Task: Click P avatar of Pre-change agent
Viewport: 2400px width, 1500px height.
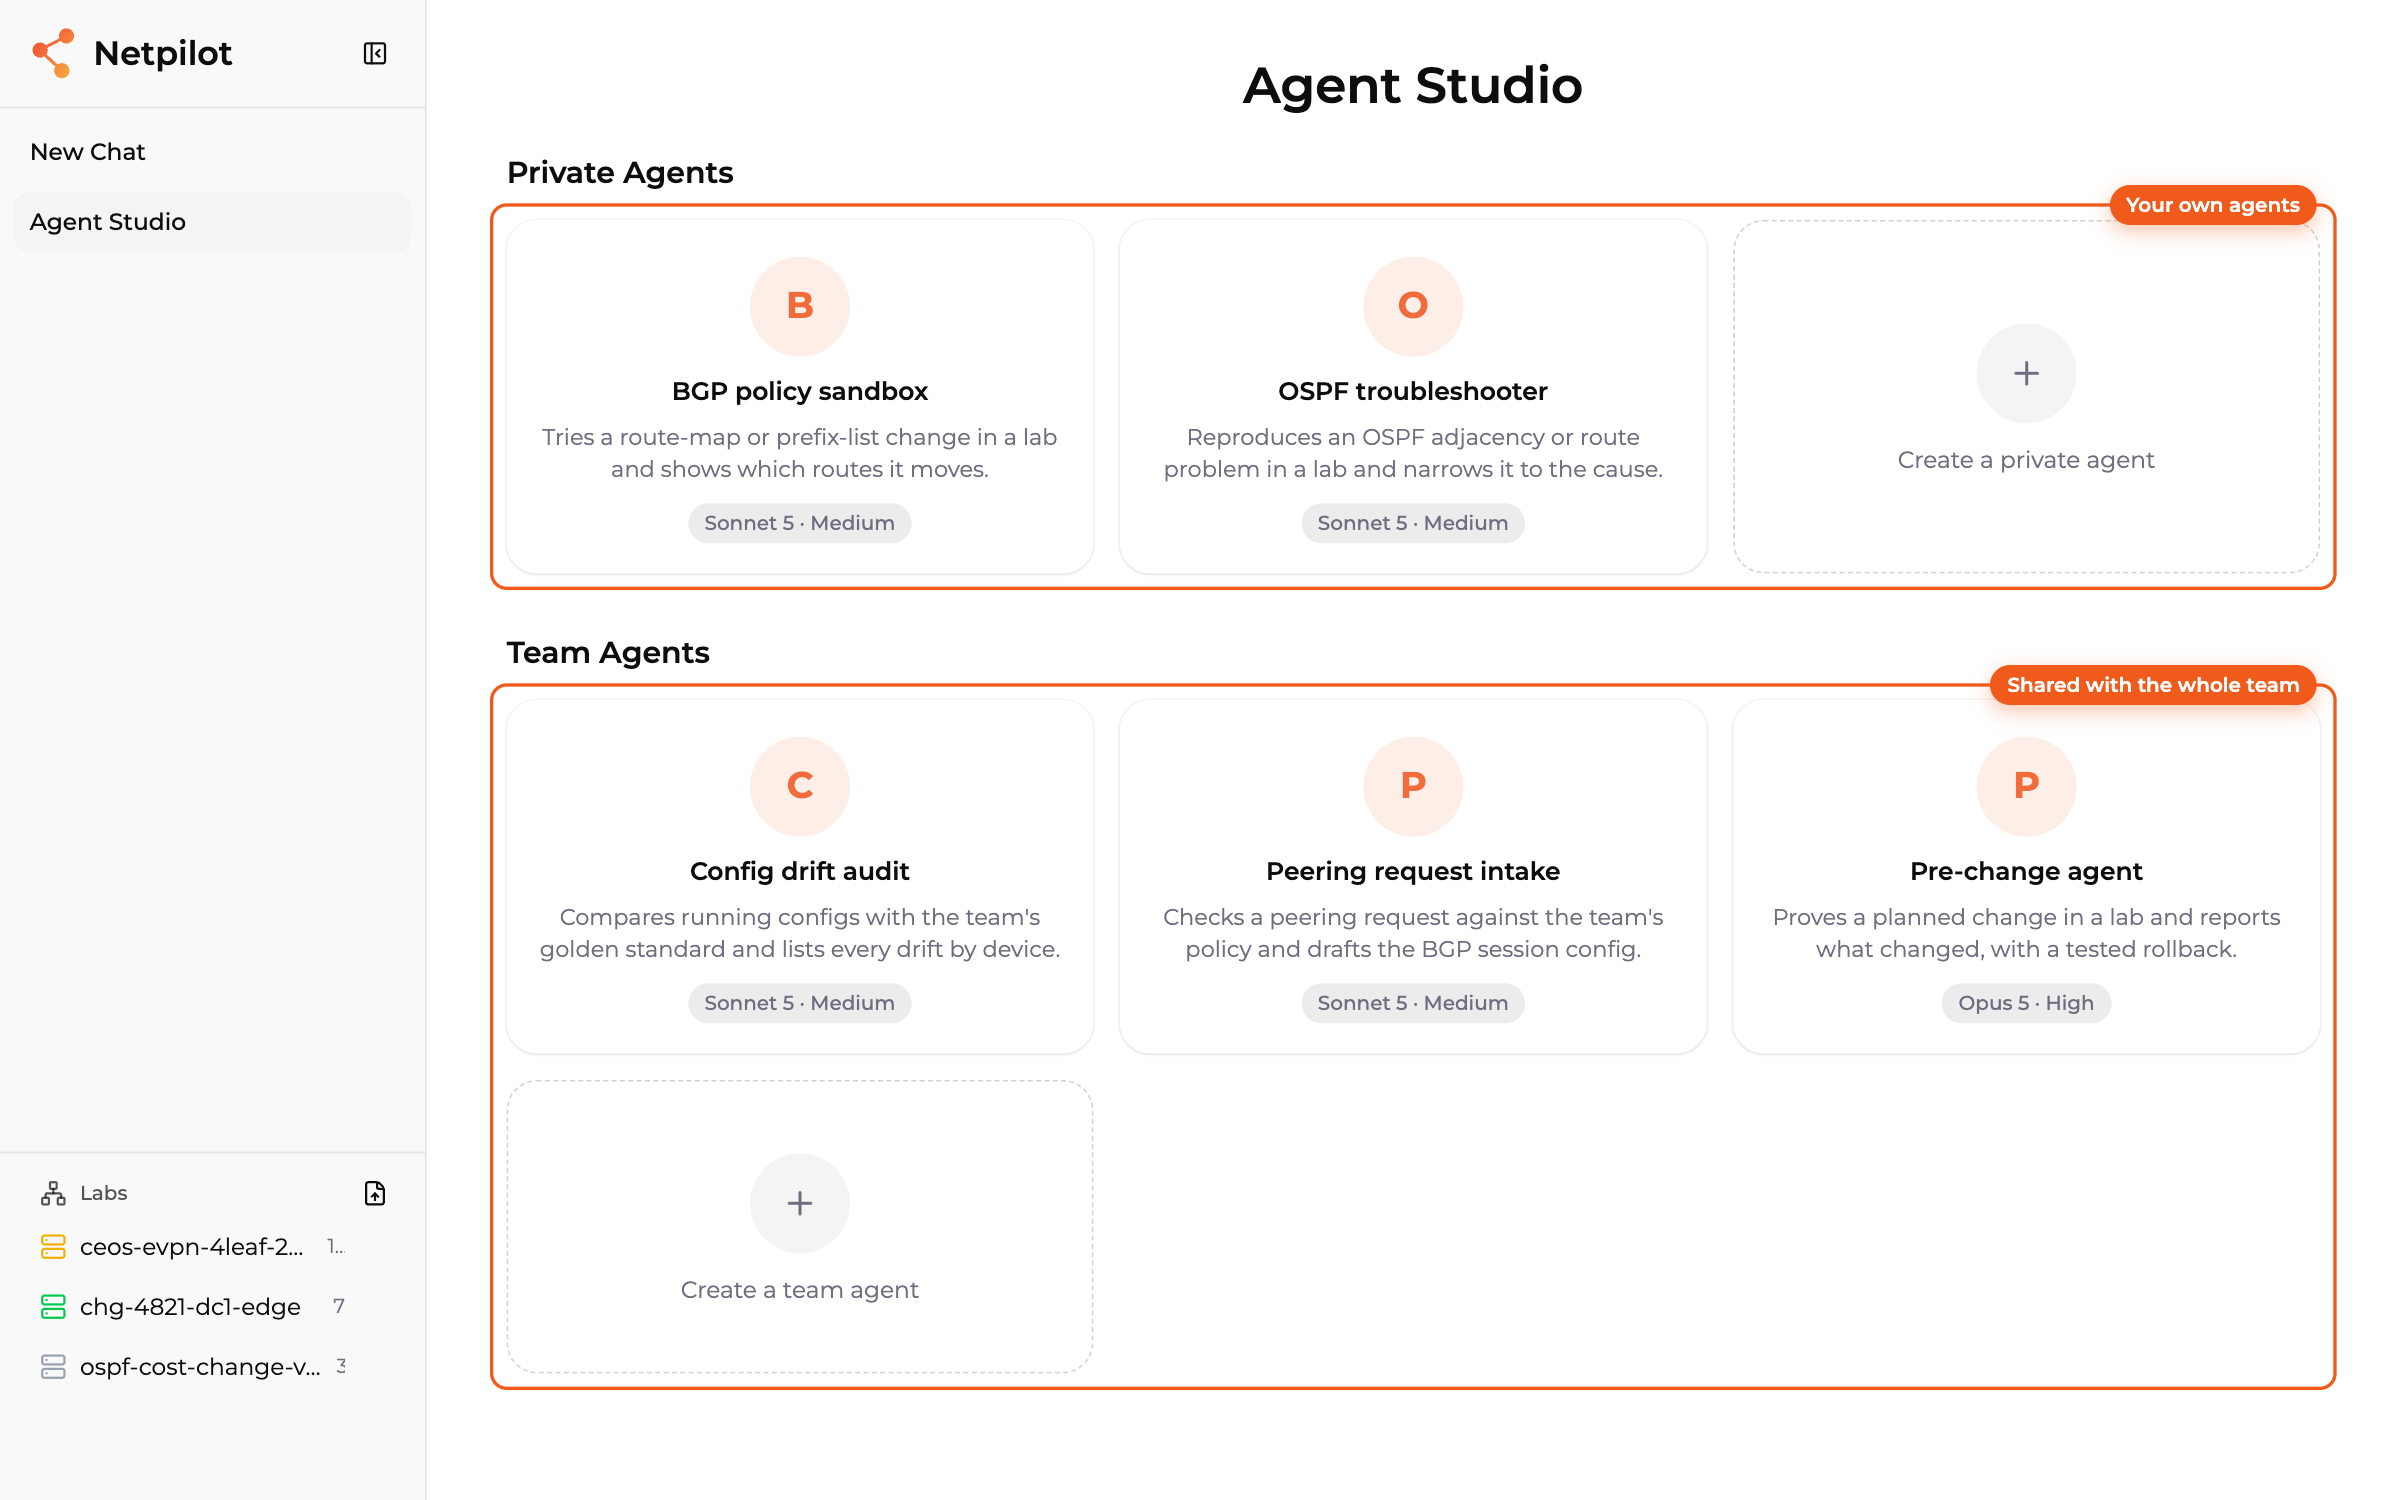Action: point(2026,786)
